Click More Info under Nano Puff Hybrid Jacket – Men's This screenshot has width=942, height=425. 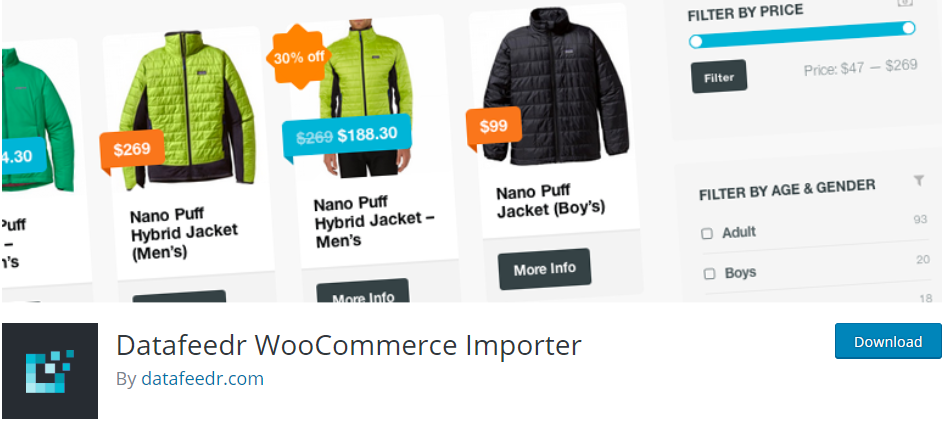363,292
